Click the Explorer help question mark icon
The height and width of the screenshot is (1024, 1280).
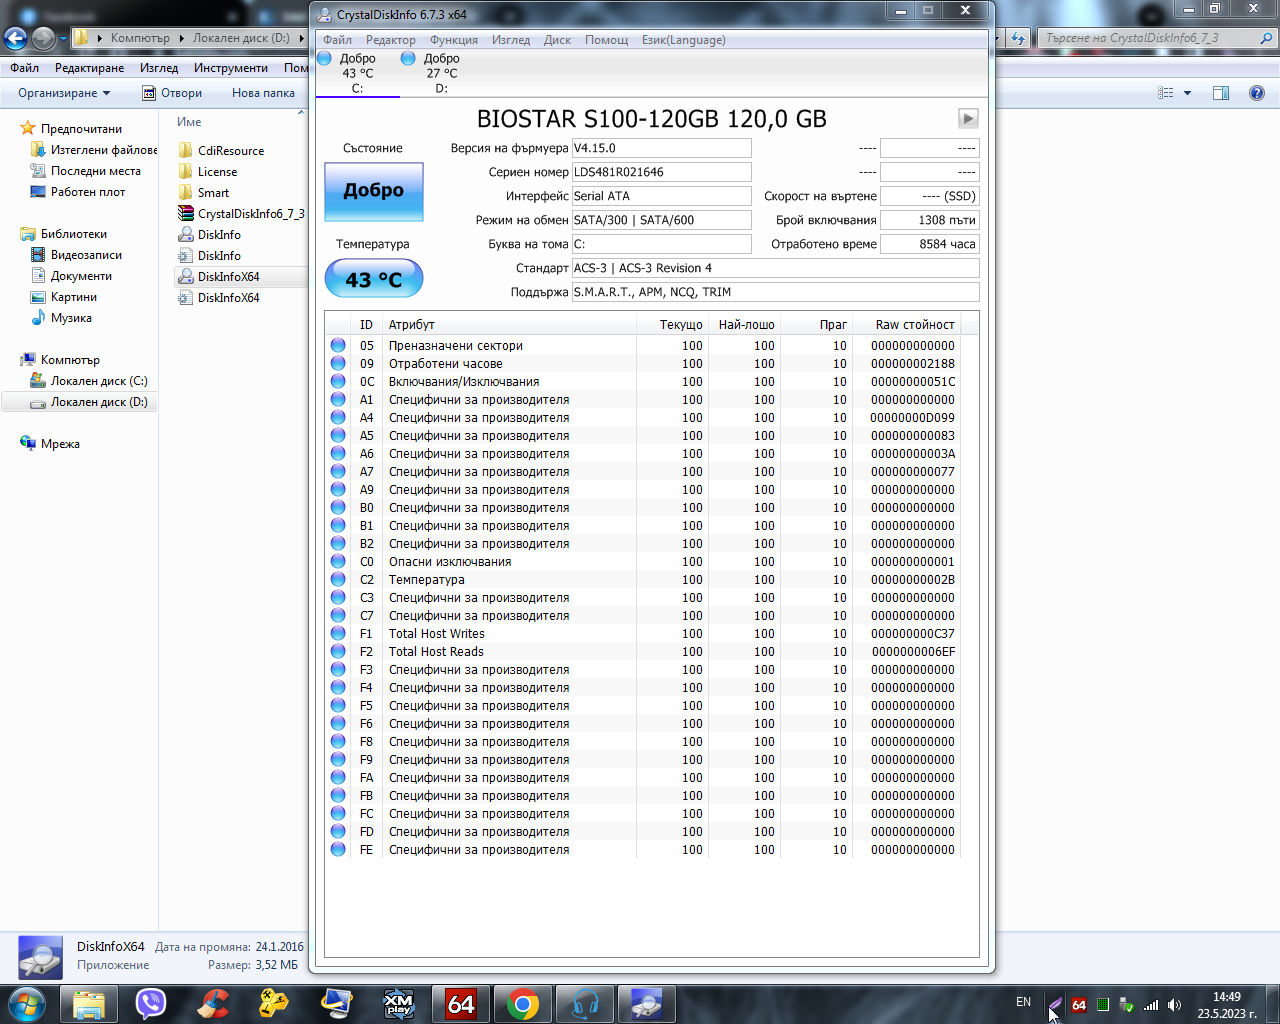pyautogui.click(x=1256, y=93)
